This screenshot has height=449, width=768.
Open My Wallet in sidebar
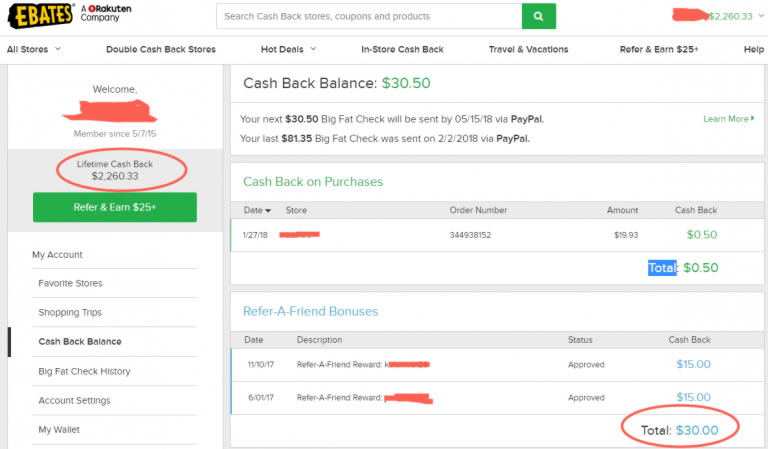(59, 430)
